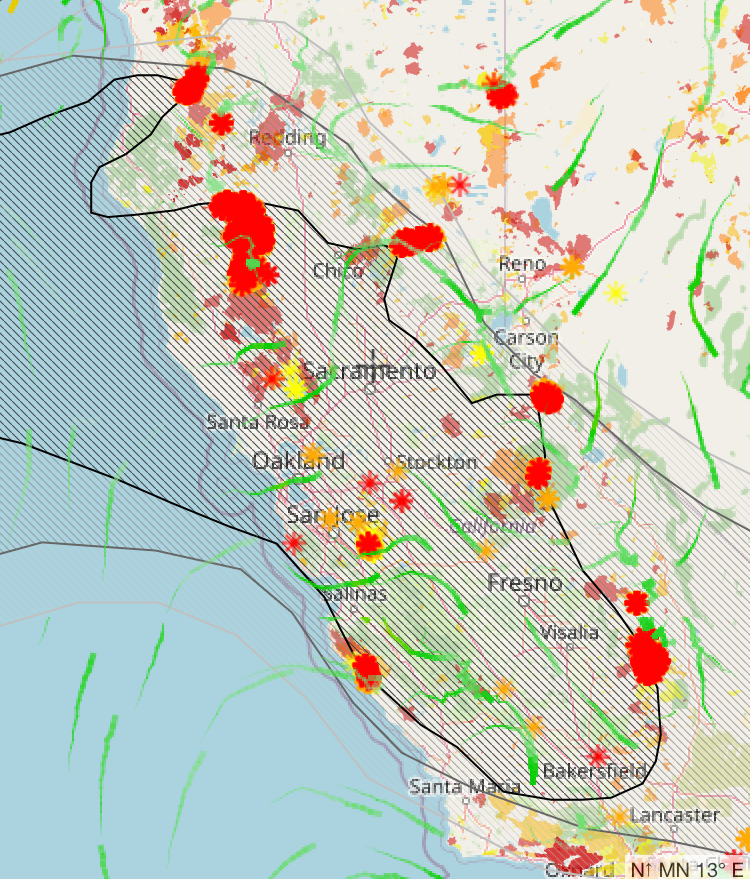
Task: Select the Santa Rosa city label
Action: (257, 422)
